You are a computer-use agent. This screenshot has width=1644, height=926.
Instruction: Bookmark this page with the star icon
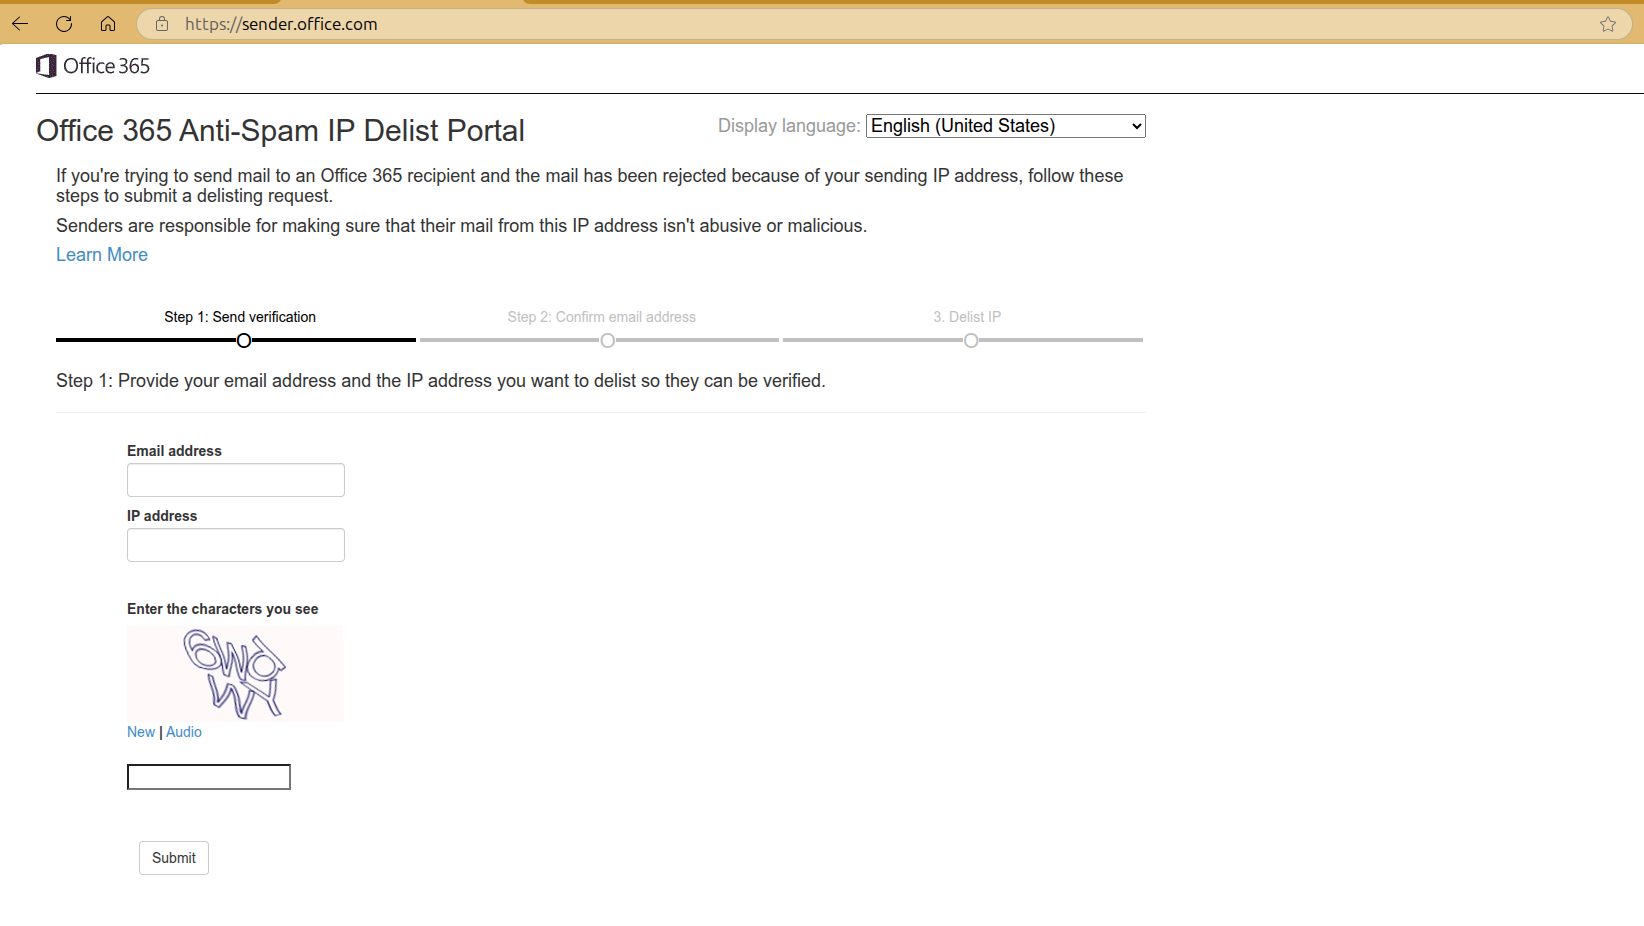point(1608,24)
